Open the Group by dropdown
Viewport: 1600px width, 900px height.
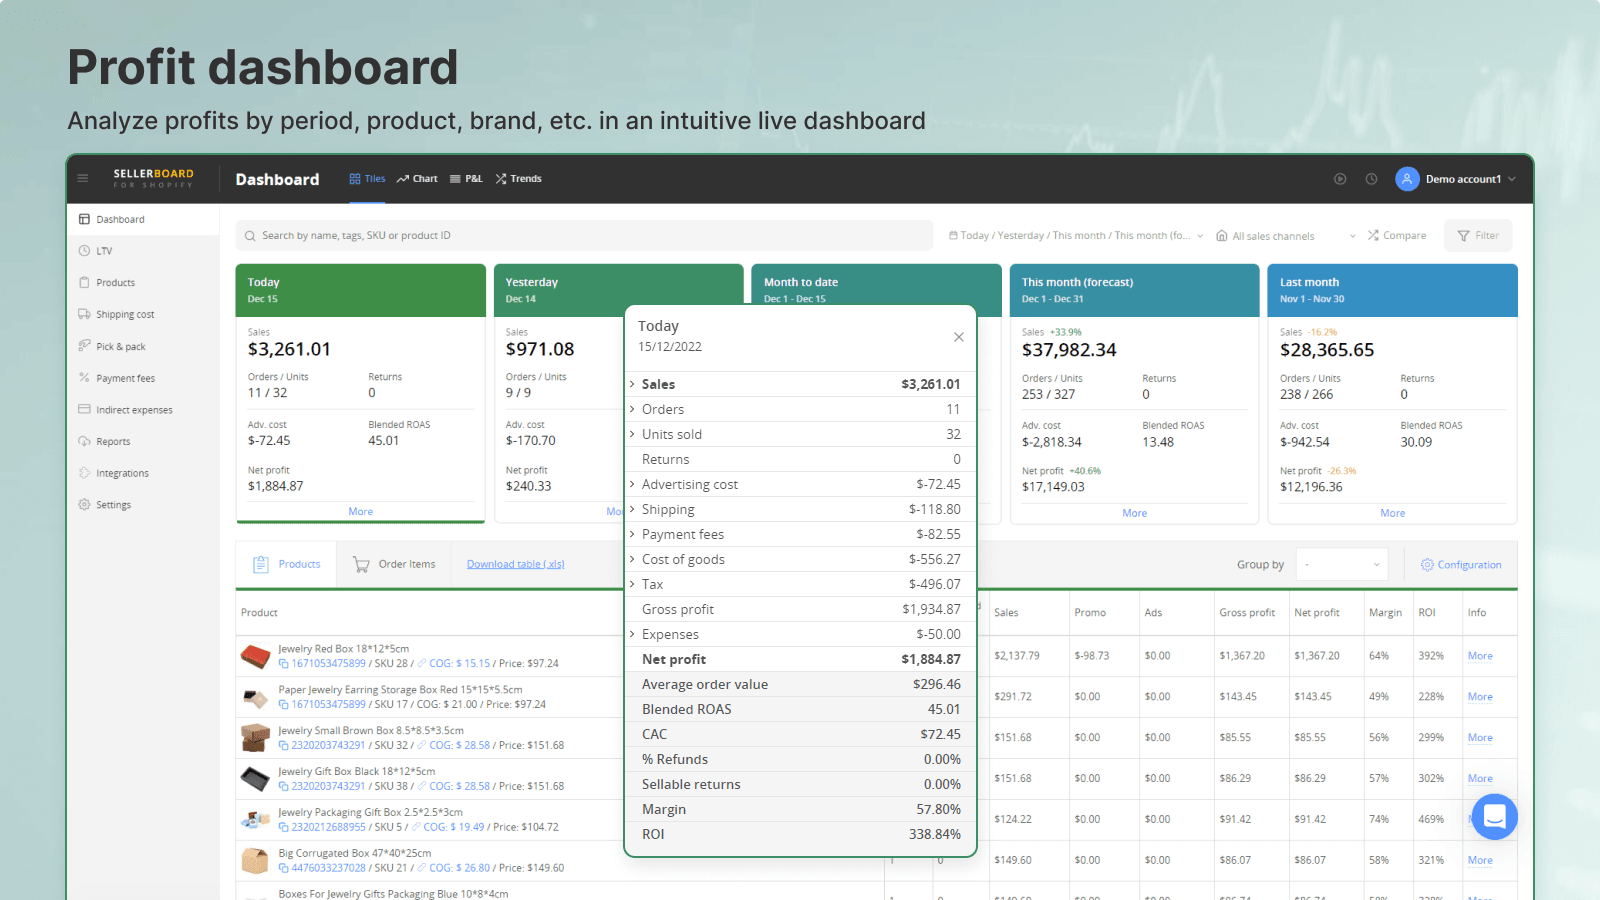point(1342,565)
